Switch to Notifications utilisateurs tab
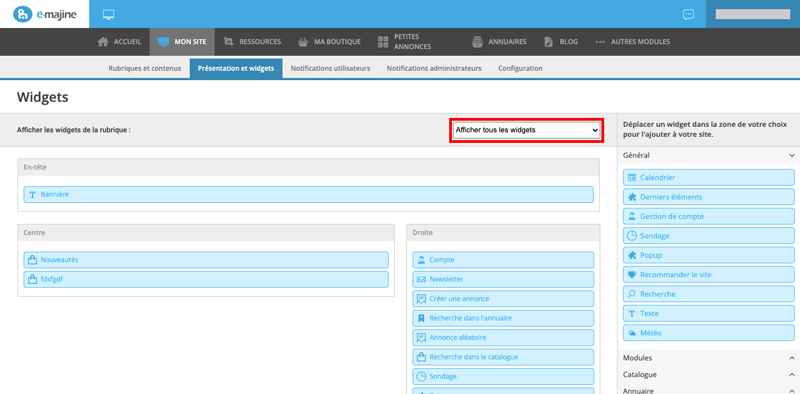Viewport: 800px width, 394px height. (331, 68)
